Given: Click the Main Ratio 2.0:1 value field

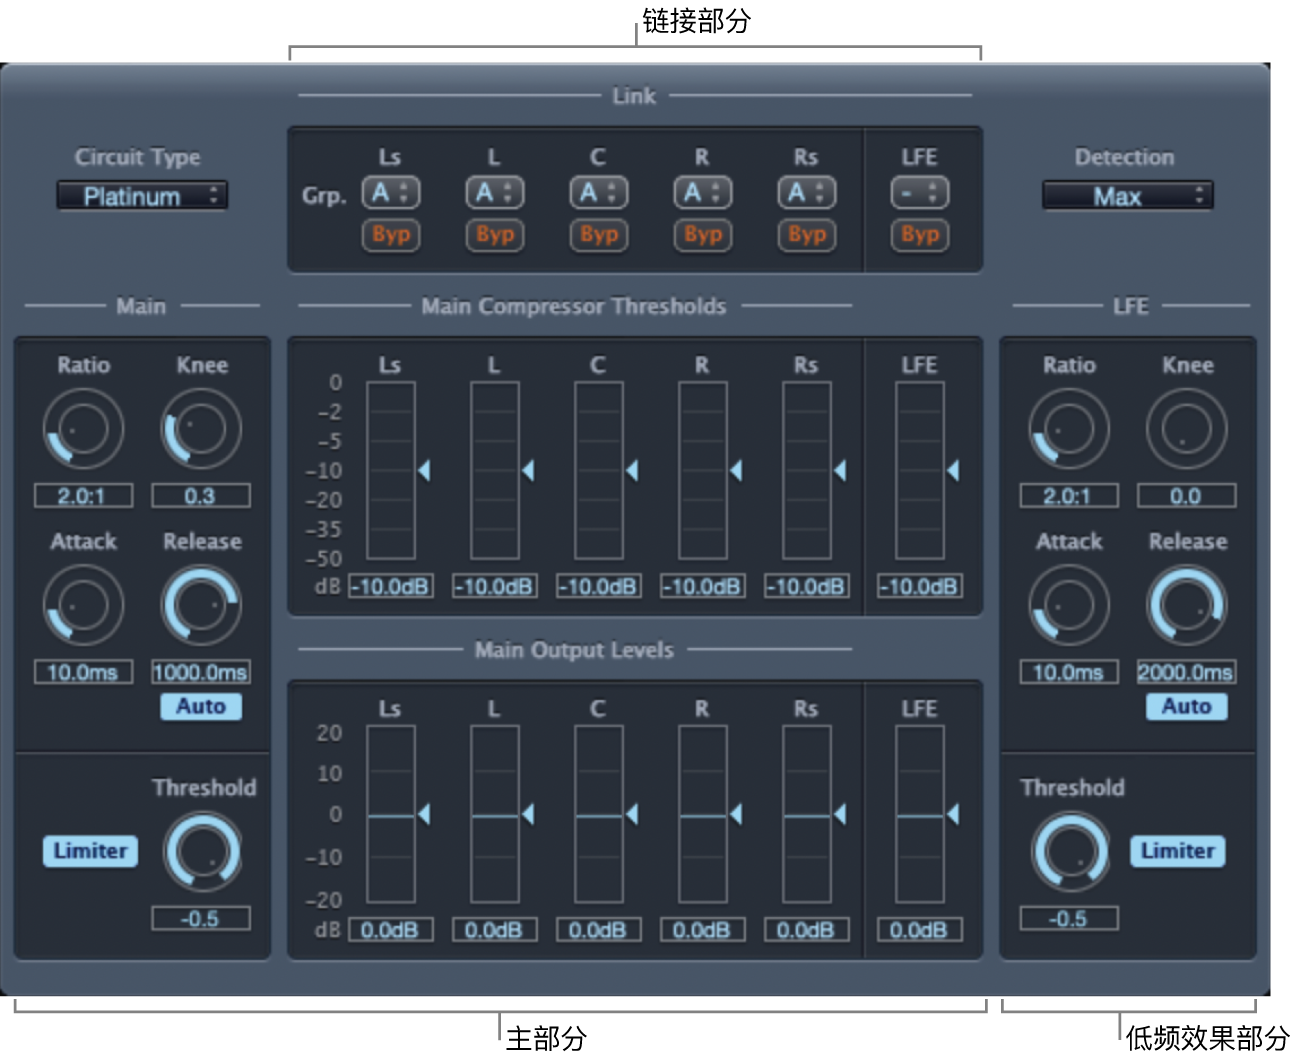Looking at the screenshot, I should 83,496.
